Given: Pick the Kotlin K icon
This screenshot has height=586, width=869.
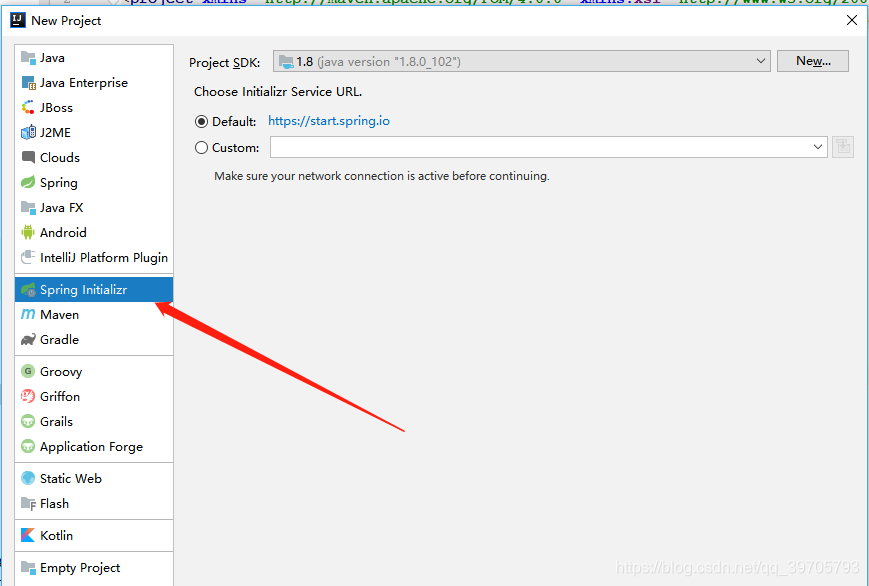Looking at the screenshot, I should (x=28, y=535).
